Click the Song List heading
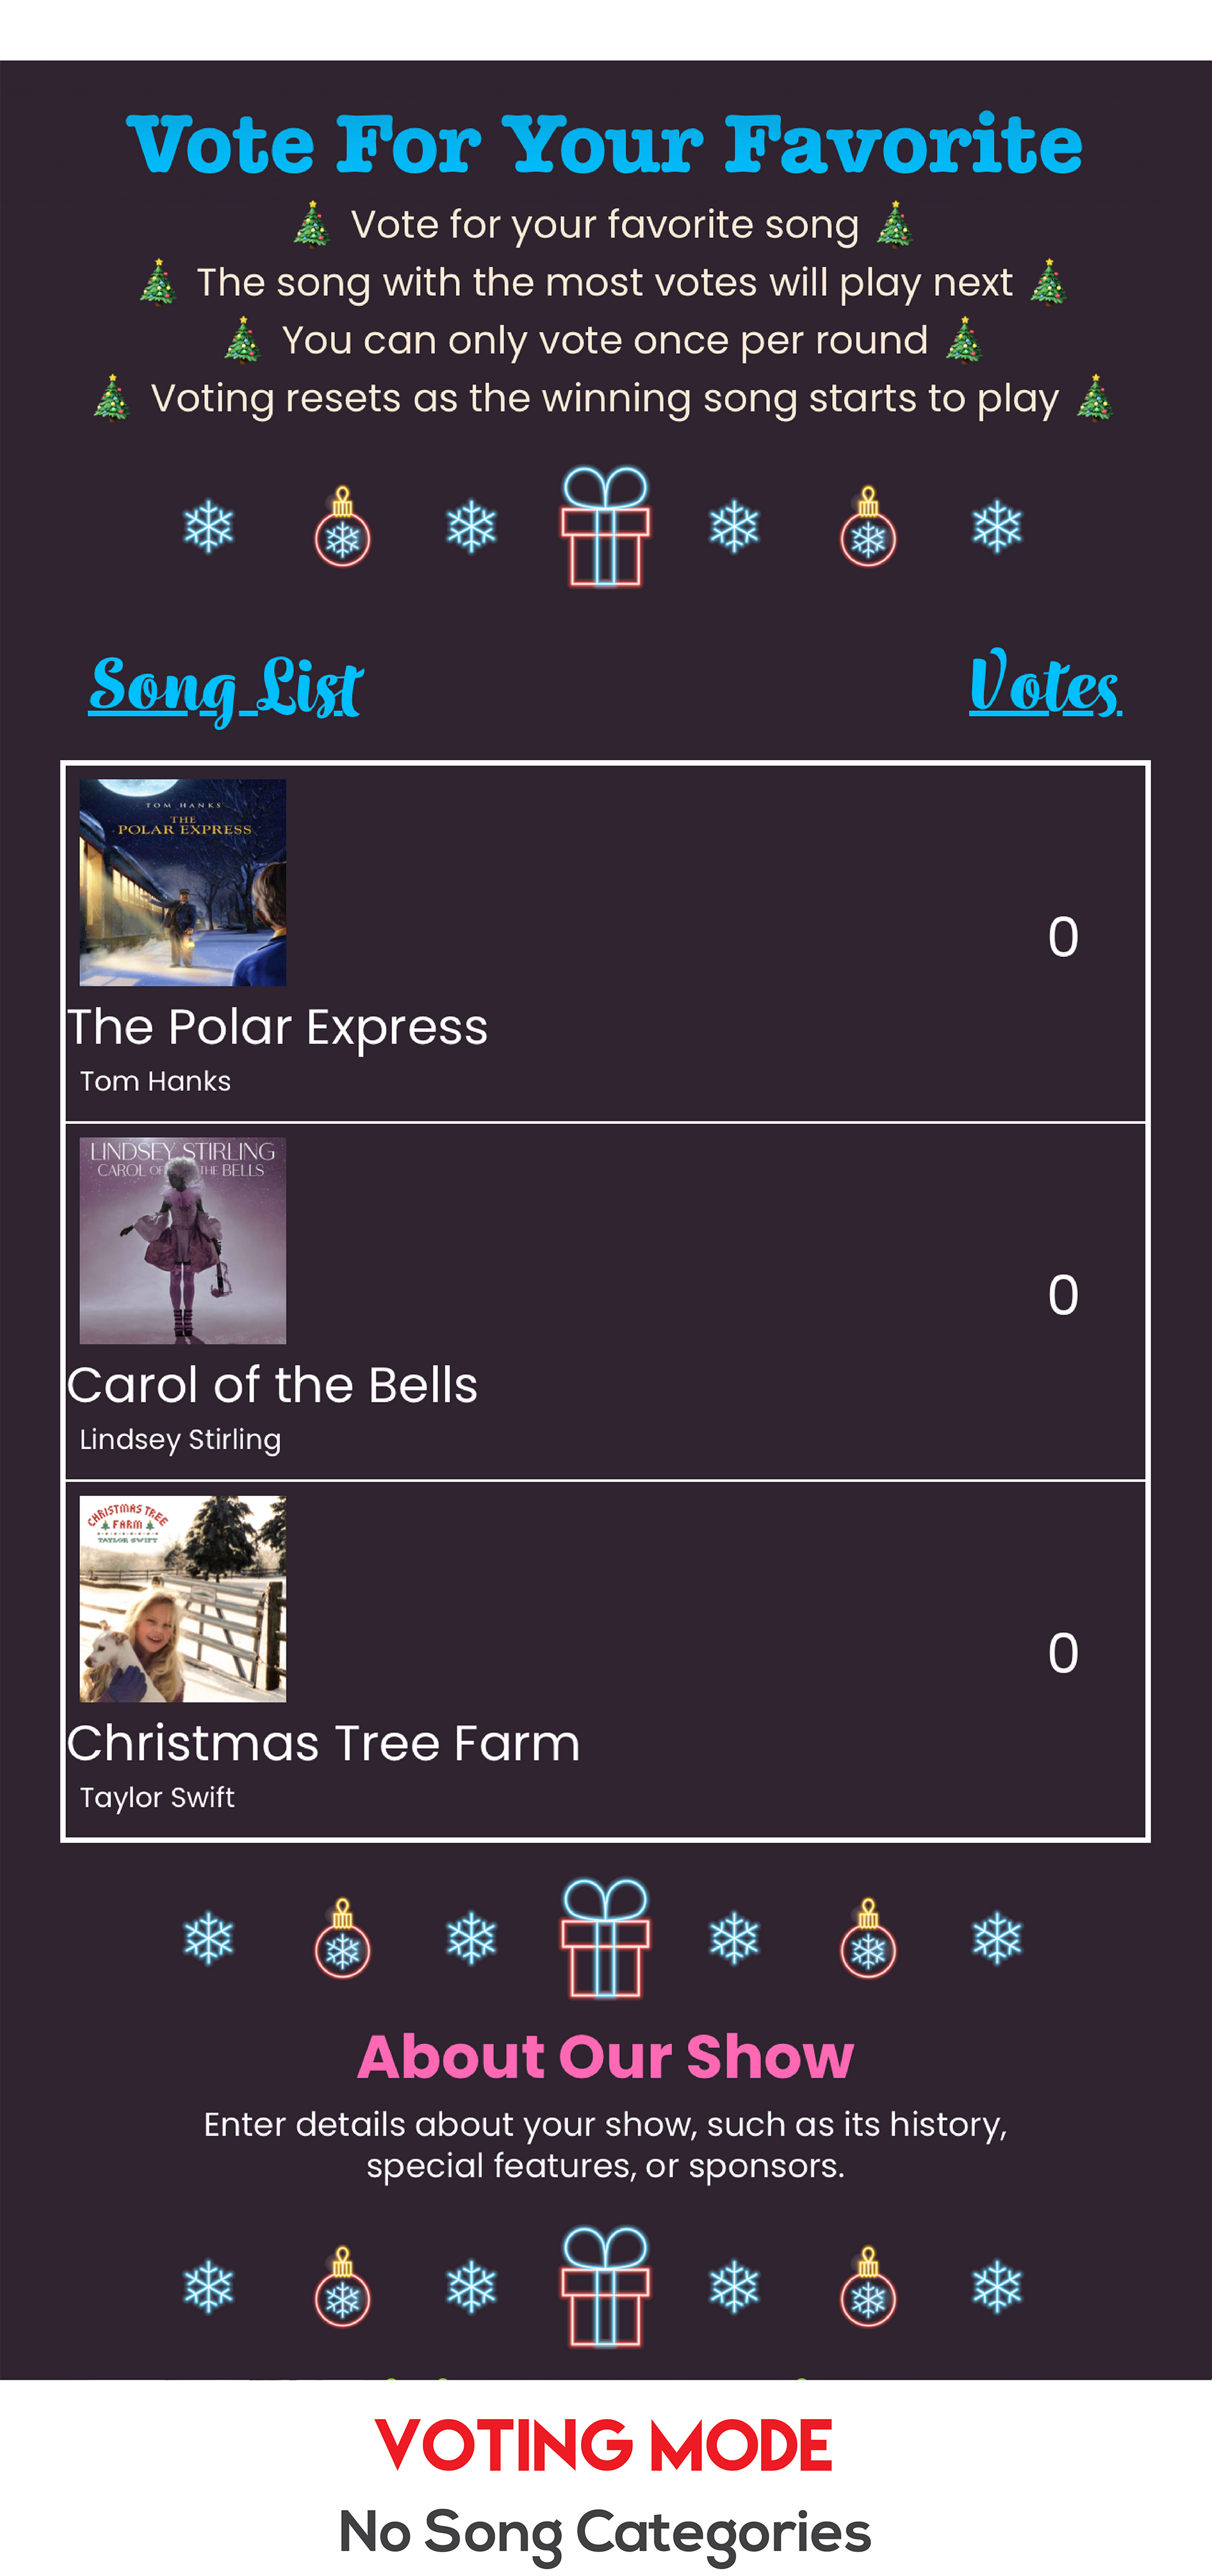 pos(226,687)
